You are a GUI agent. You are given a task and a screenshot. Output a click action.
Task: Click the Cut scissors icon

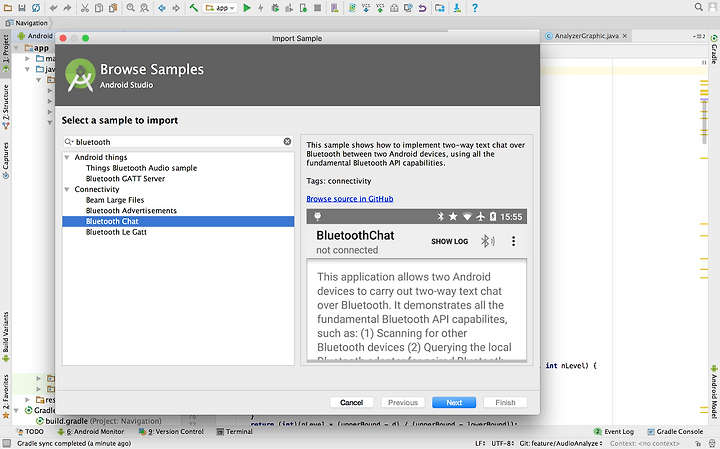pyautogui.click(x=84, y=8)
